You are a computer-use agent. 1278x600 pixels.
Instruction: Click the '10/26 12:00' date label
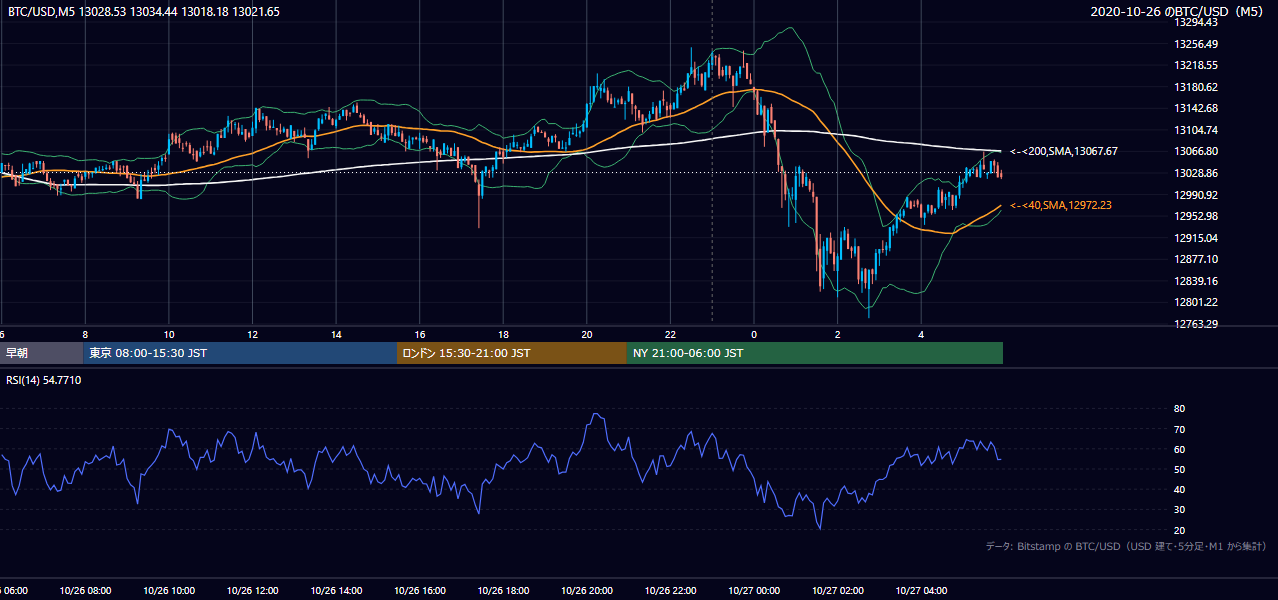pyautogui.click(x=252, y=591)
